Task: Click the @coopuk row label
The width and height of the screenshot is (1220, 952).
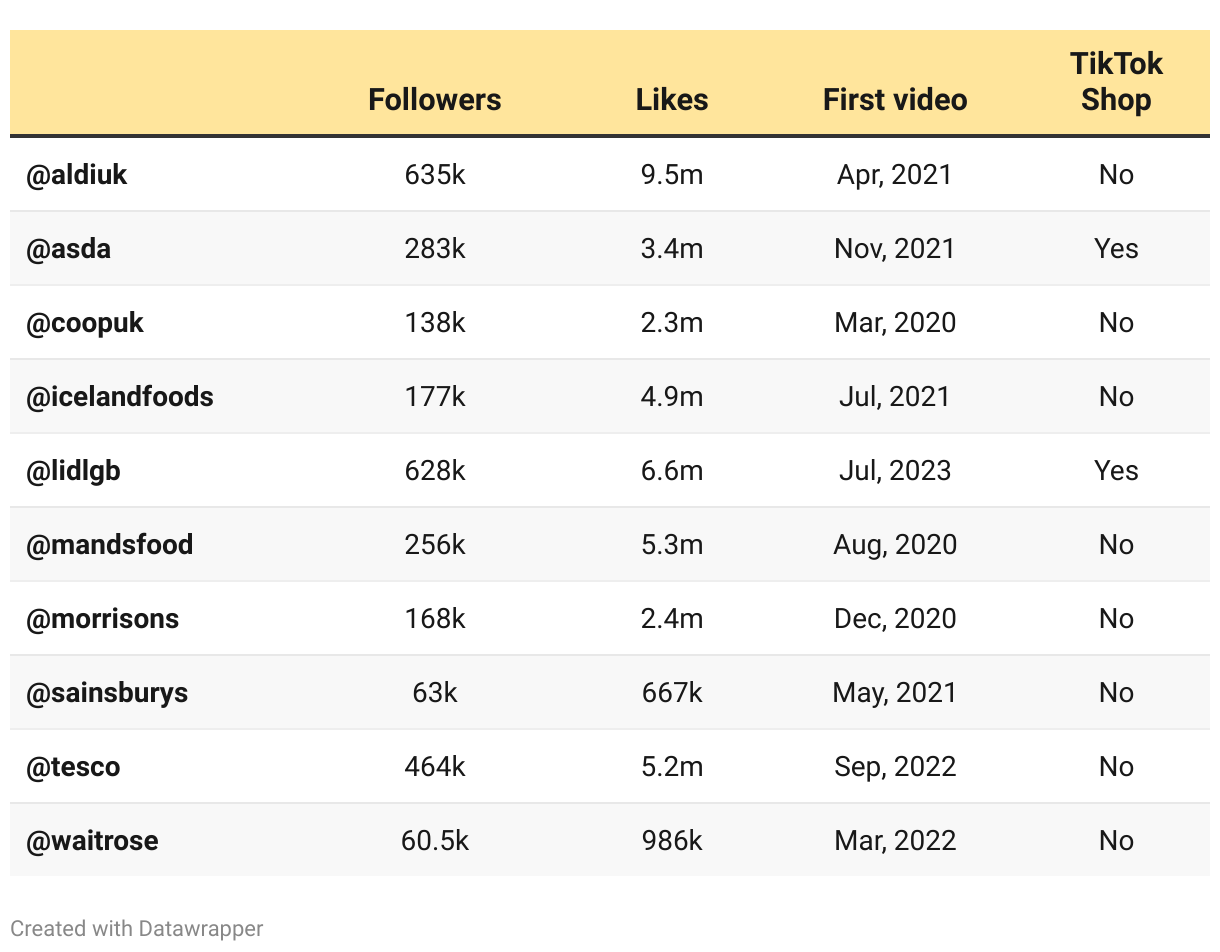Action: point(85,323)
